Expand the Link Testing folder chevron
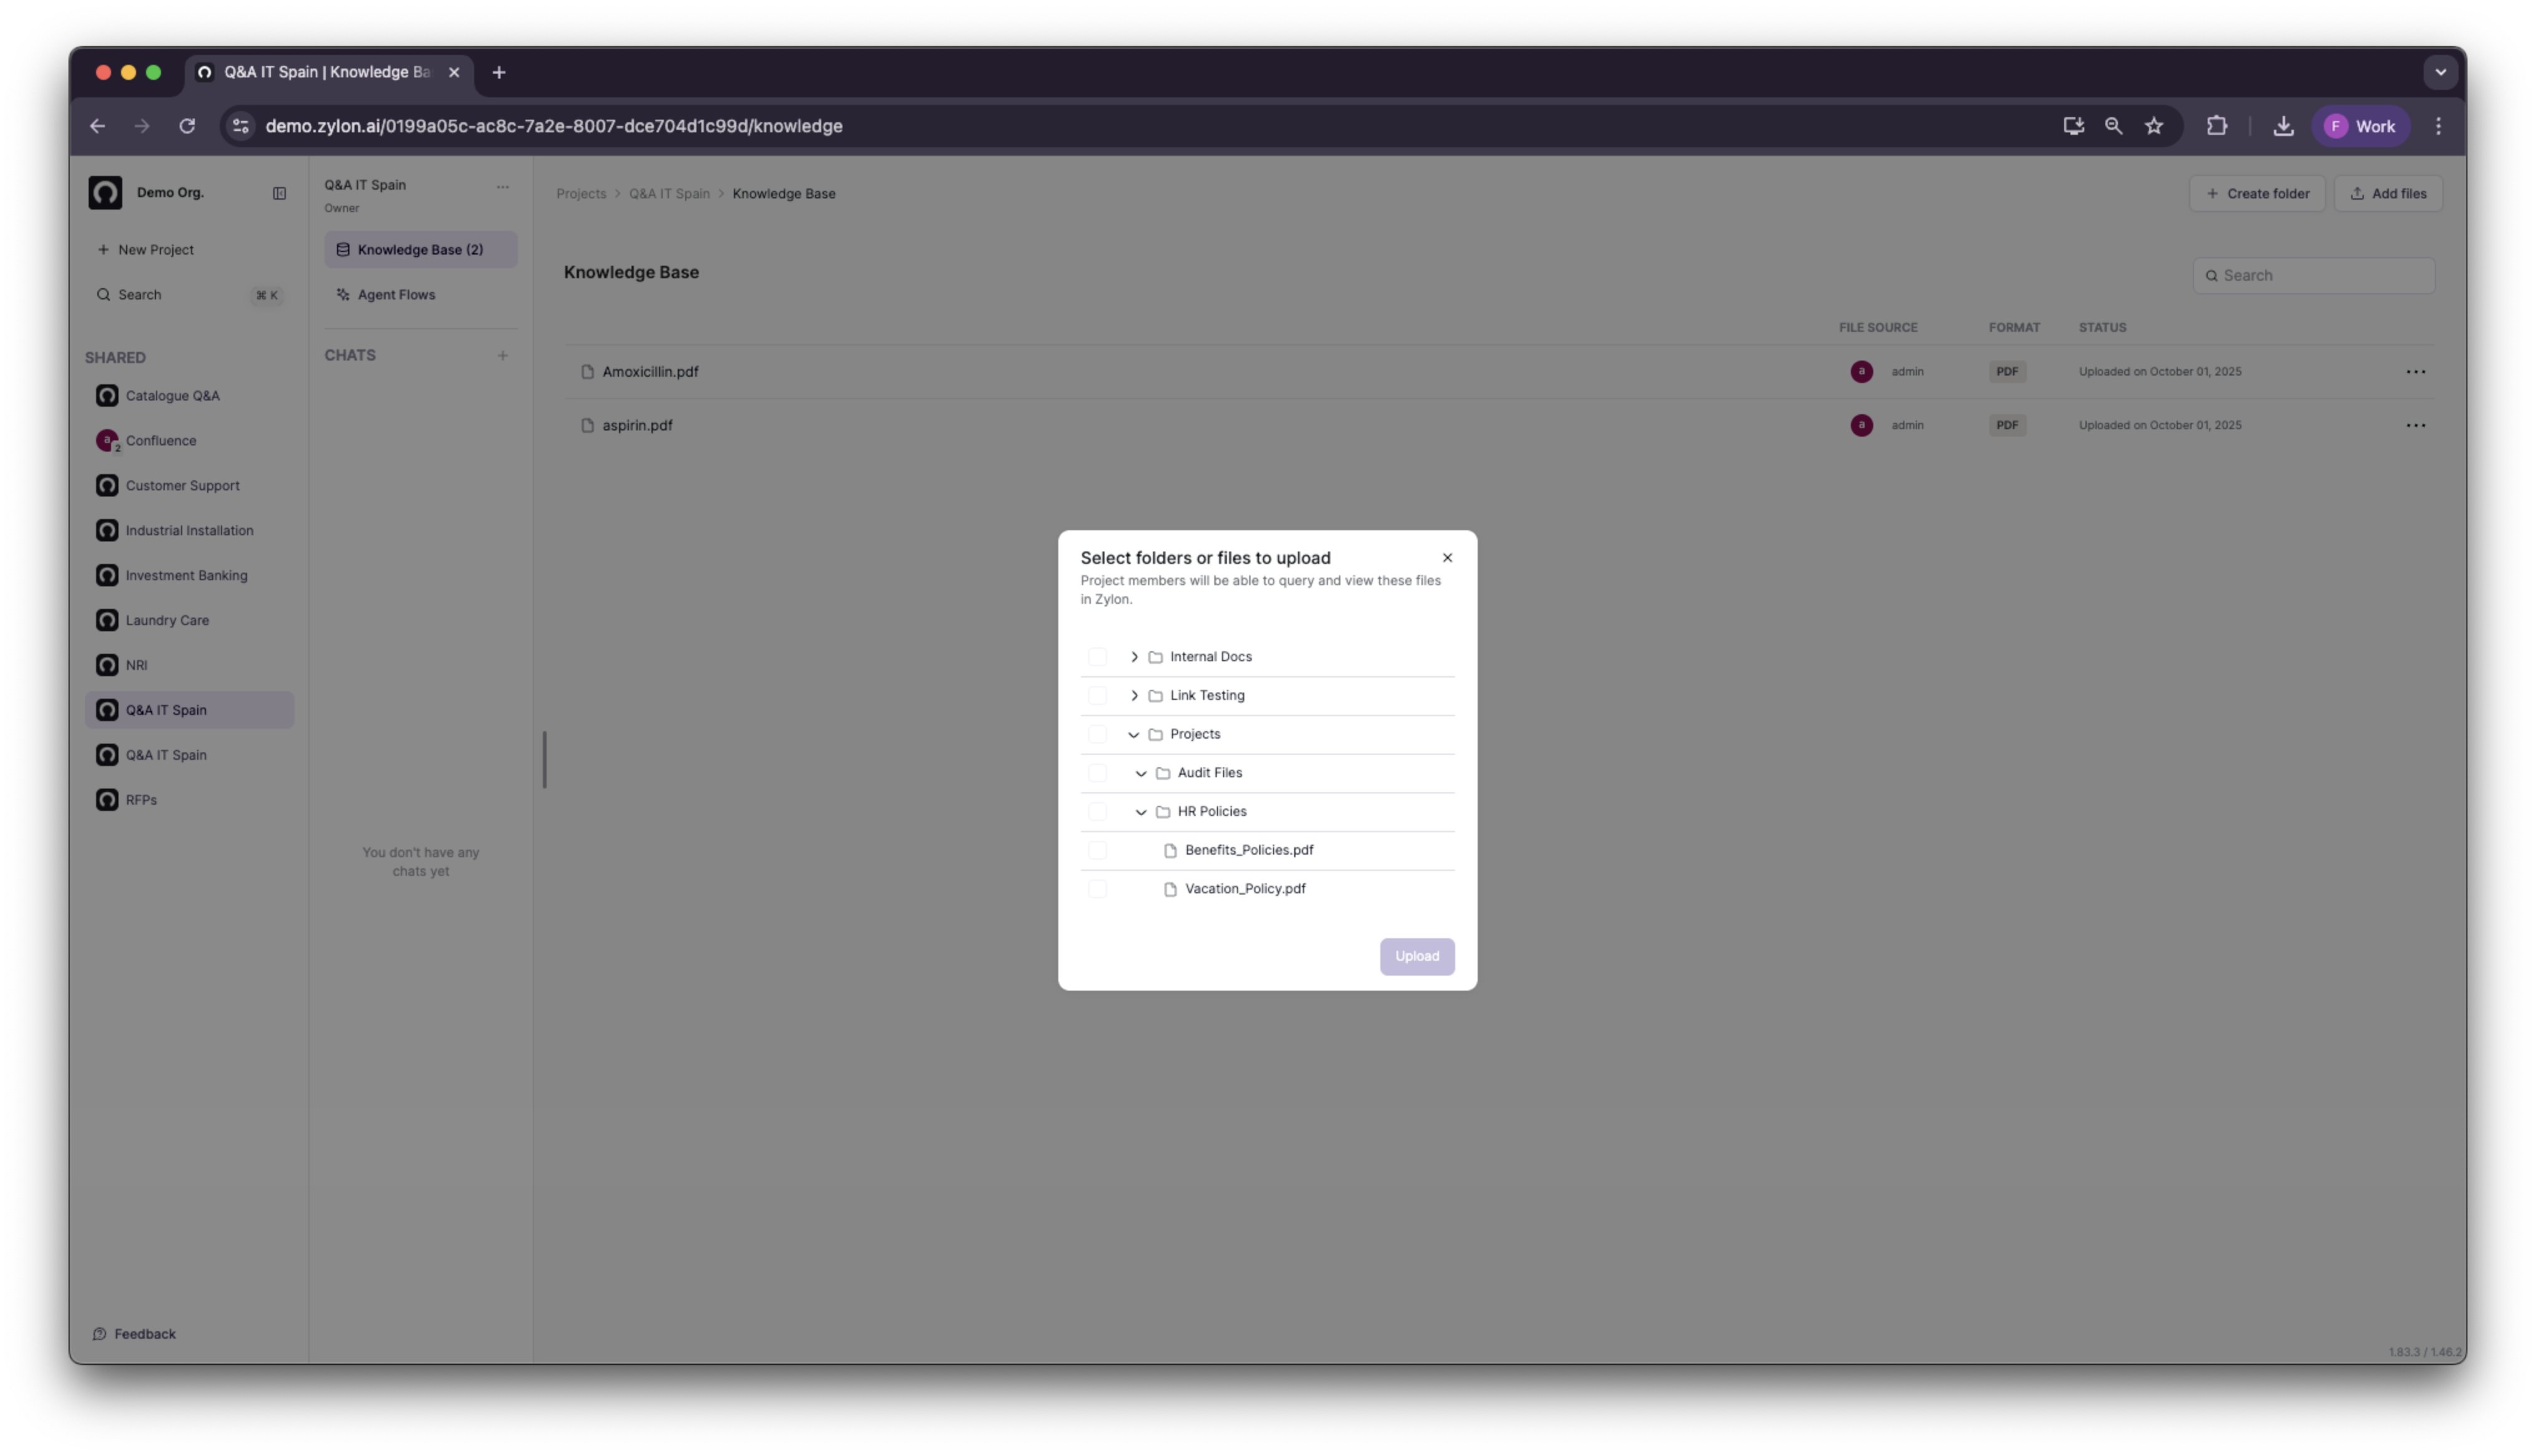This screenshot has height=1456, width=2536. point(1134,696)
